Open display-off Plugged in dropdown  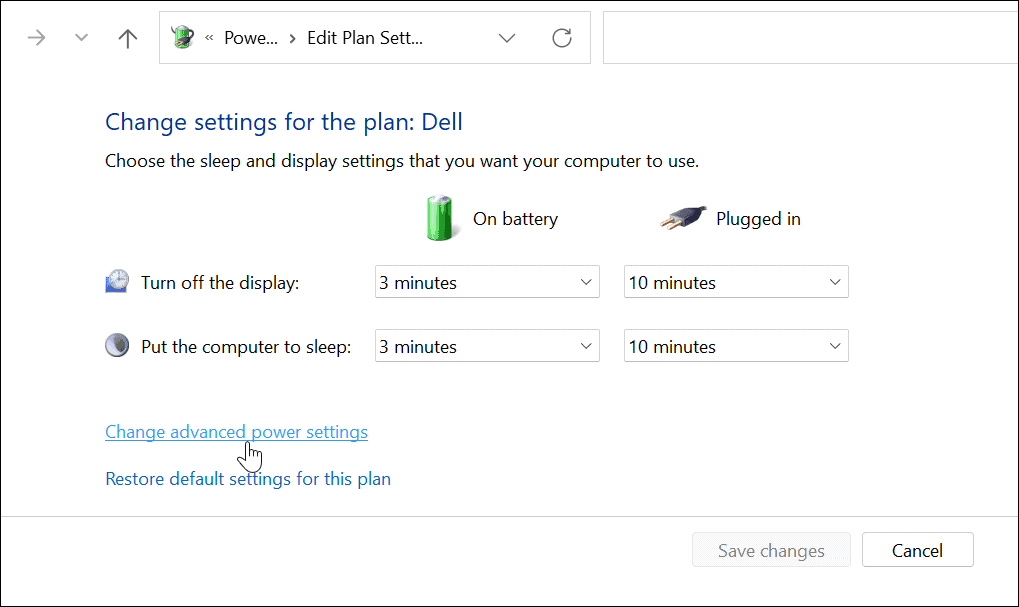coord(735,282)
